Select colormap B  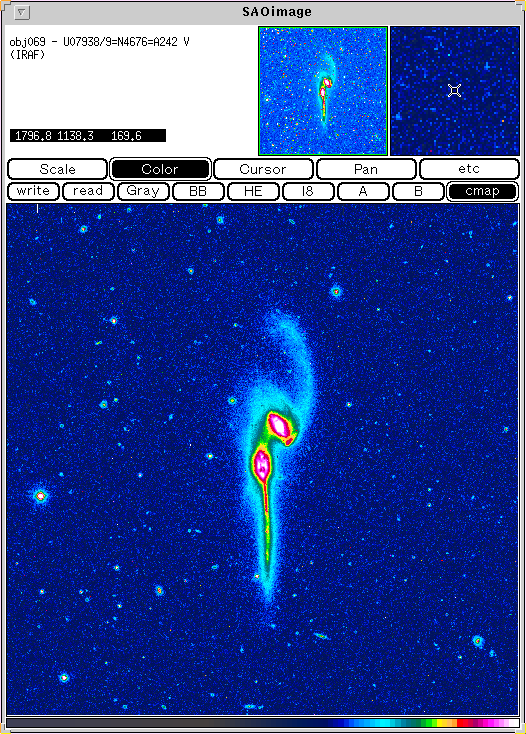[418, 191]
